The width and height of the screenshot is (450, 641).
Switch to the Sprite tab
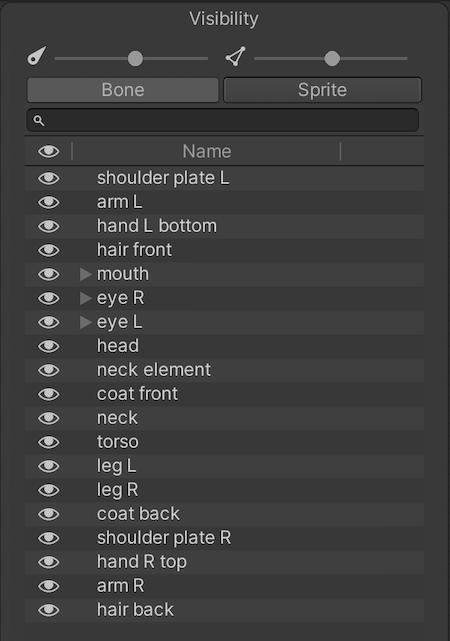click(322, 90)
